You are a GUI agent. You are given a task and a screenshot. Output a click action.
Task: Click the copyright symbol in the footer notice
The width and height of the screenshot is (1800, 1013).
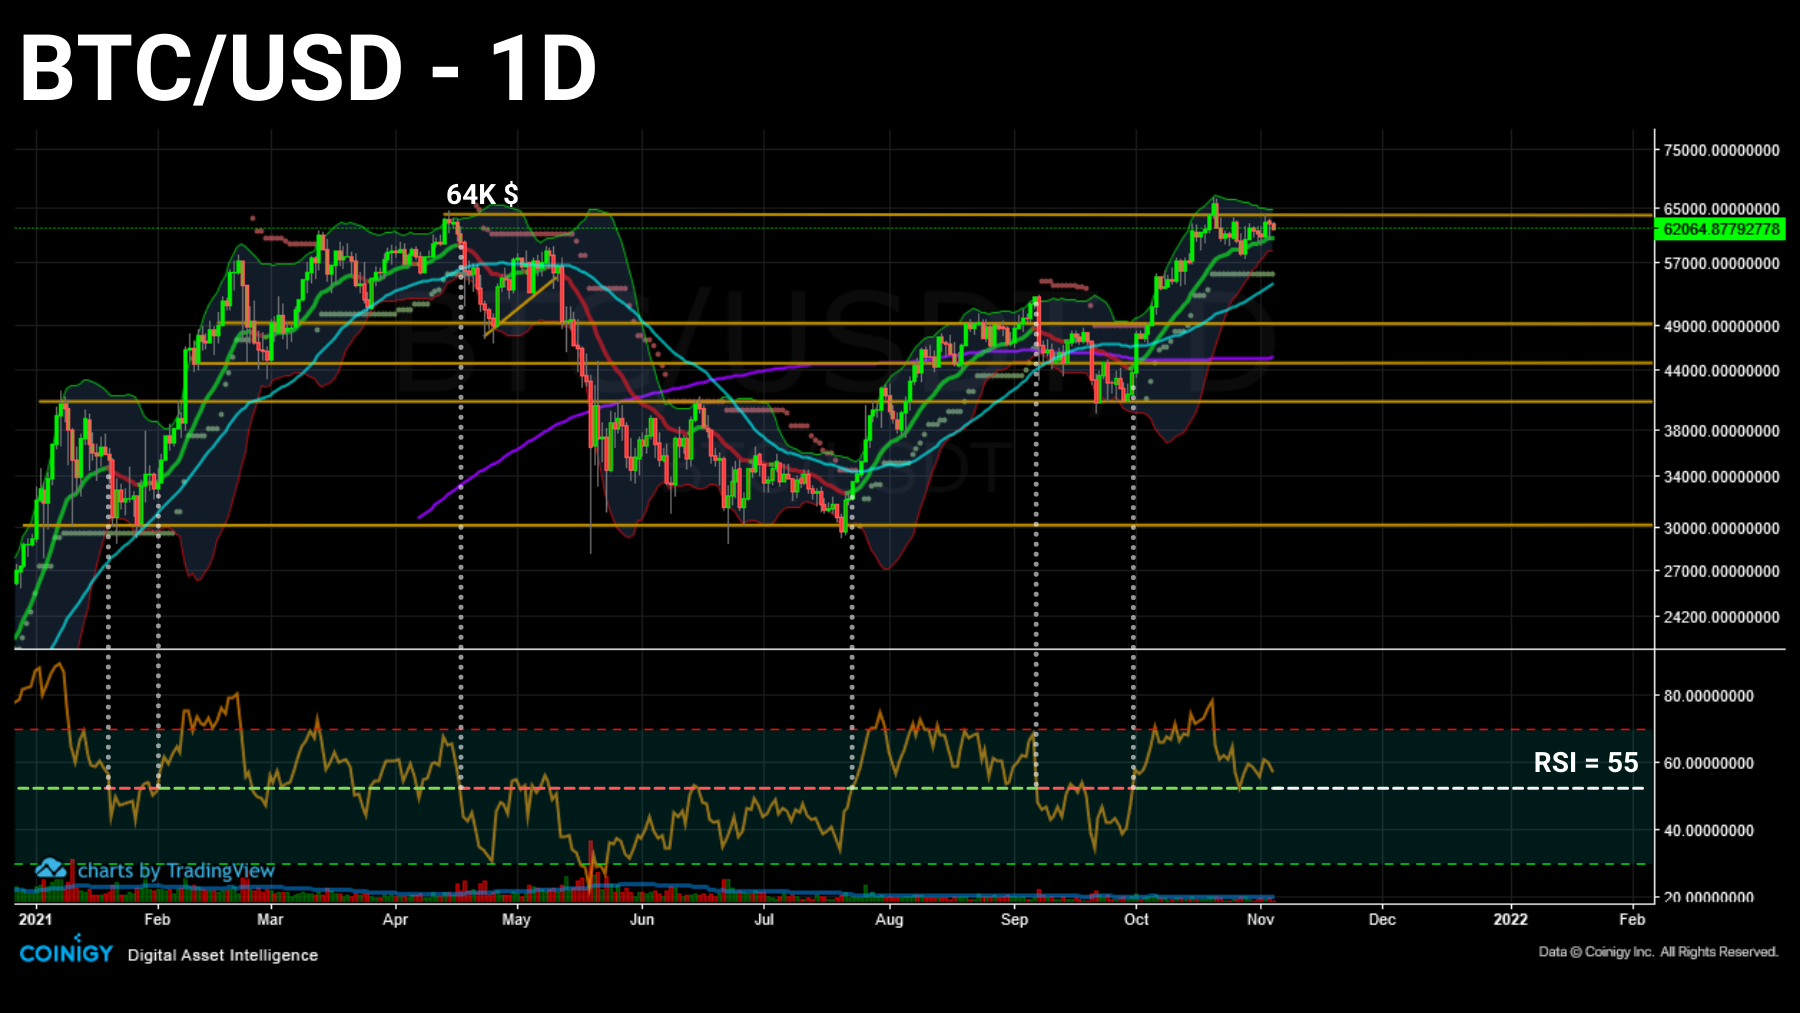pos(1574,952)
